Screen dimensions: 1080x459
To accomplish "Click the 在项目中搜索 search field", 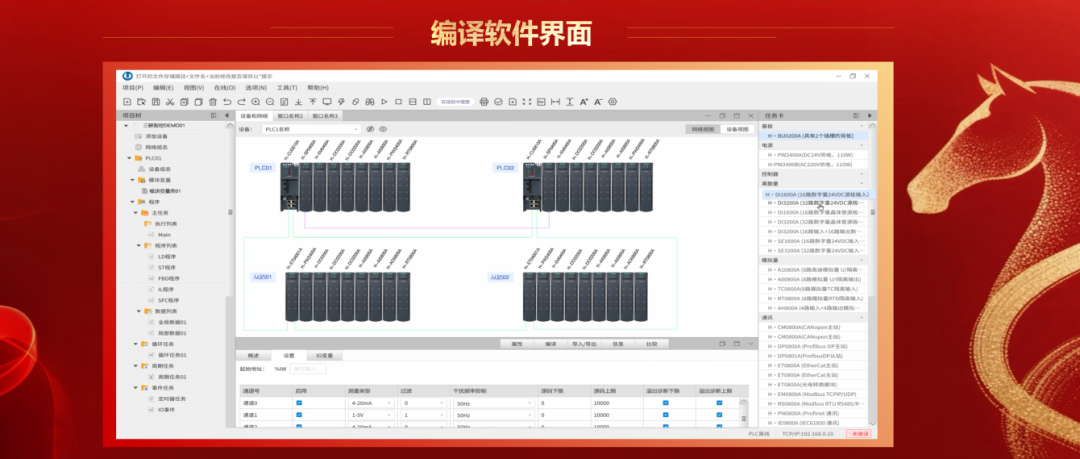I will point(455,102).
